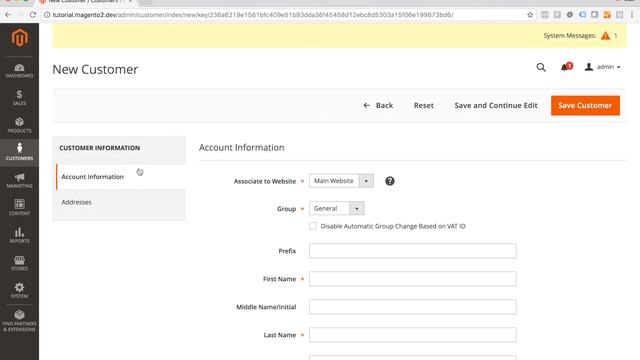Enable Disable Automatic Group Change checkbox
Viewport: 640px width, 360px height.
pos(313,226)
